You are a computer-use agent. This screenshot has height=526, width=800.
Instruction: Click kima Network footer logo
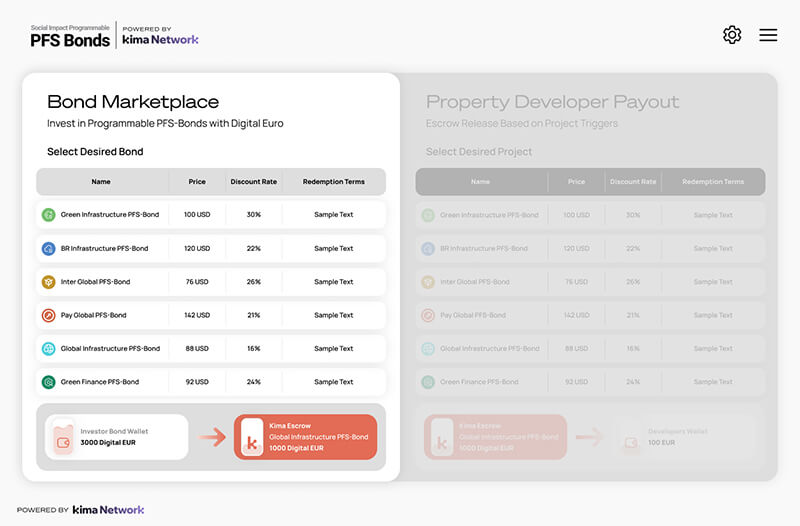click(x=108, y=510)
